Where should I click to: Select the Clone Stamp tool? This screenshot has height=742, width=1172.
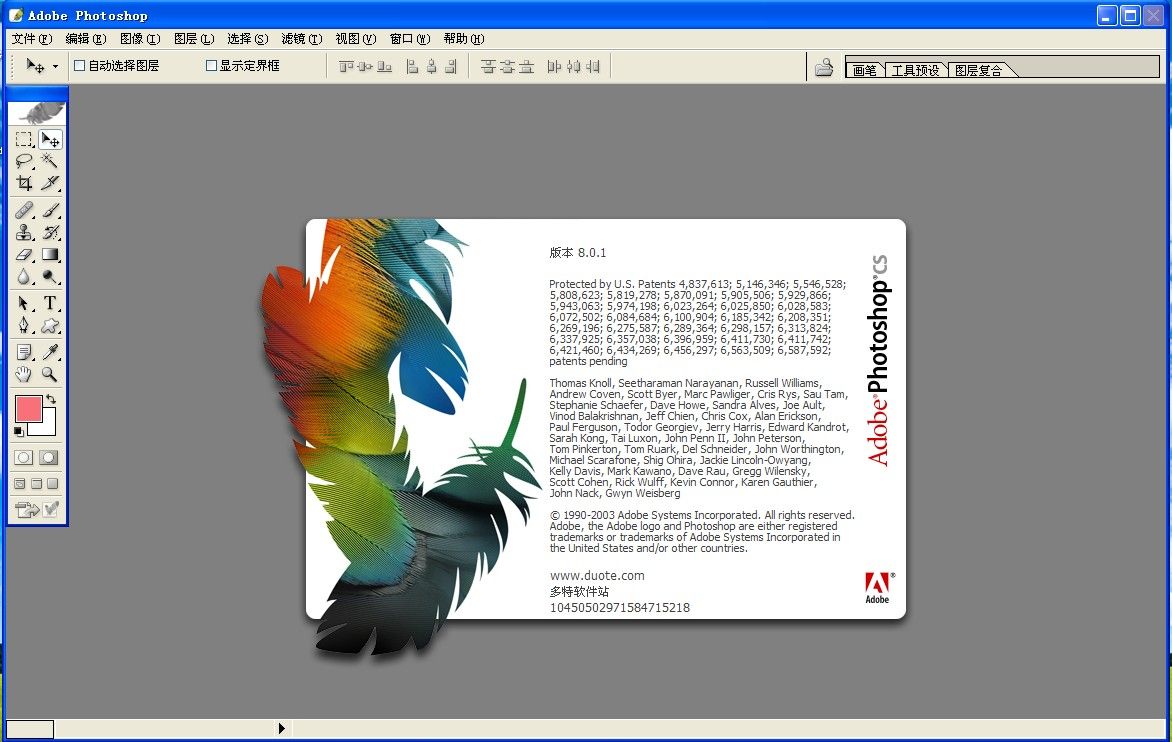pyautogui.click(x=24, y=232)
